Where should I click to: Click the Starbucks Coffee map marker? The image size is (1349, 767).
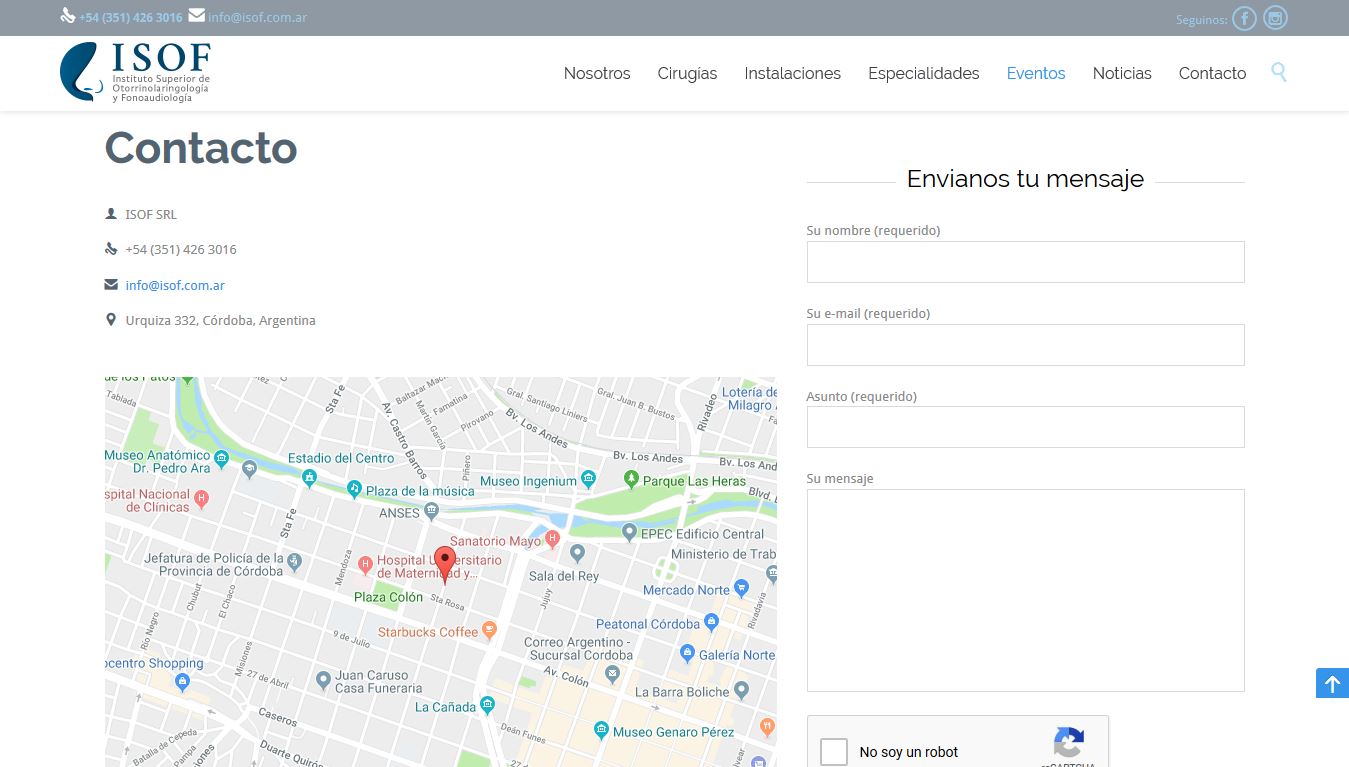pyautogui.click(x=489, y=630)
